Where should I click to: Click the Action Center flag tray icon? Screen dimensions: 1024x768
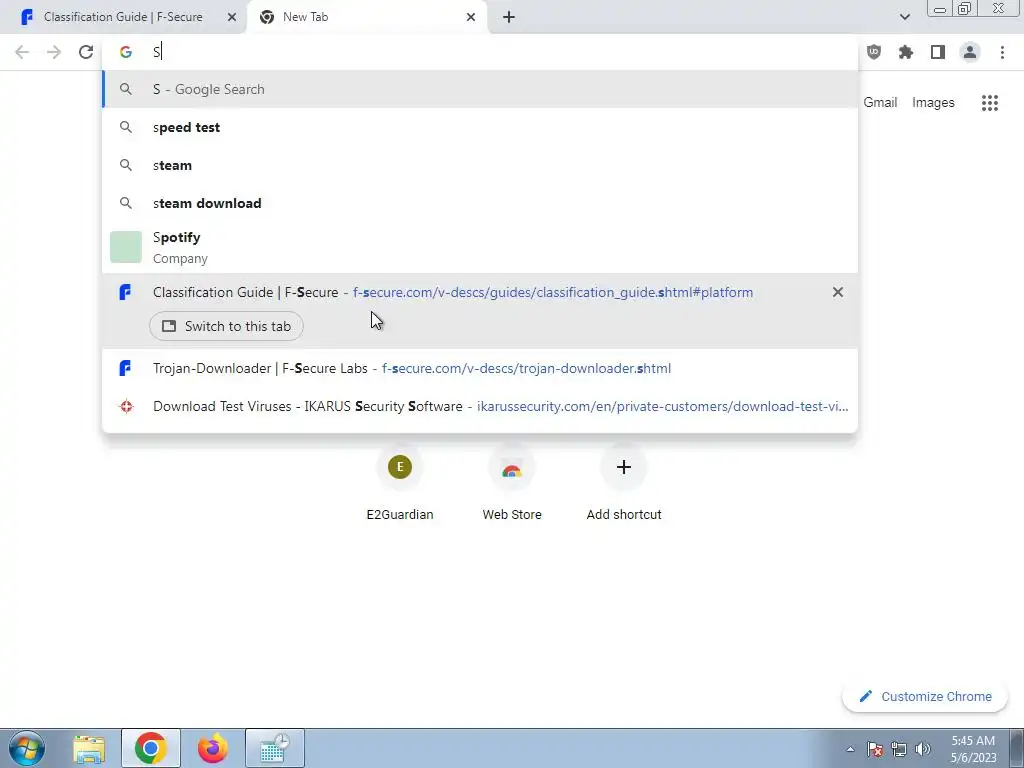tap(875, 749)
